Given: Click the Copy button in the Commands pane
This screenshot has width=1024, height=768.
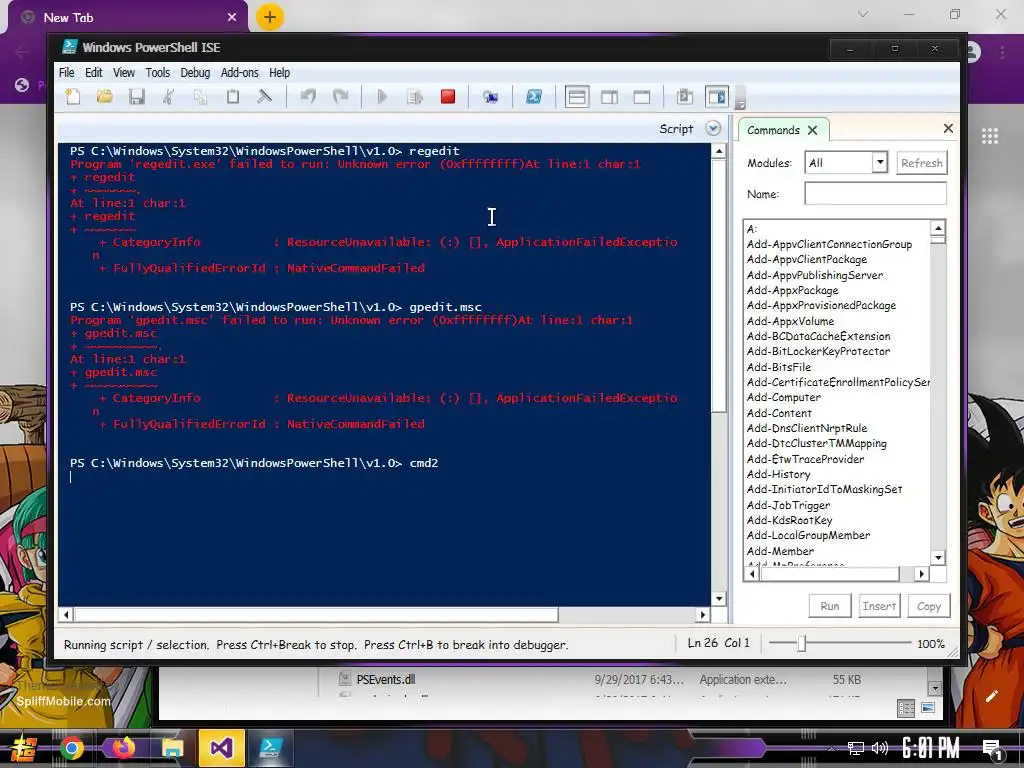Looking at the screenshot, I should click(929, 605).
